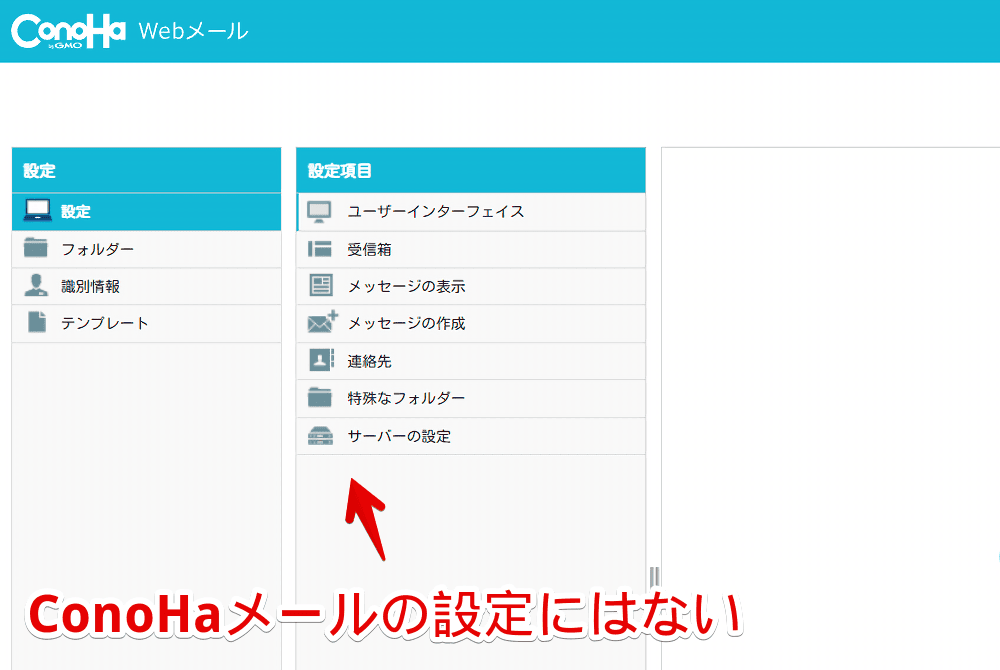Open ユーザーインターフェイス settings
The image size is (1000, 670).
click(x=471, y=212)
